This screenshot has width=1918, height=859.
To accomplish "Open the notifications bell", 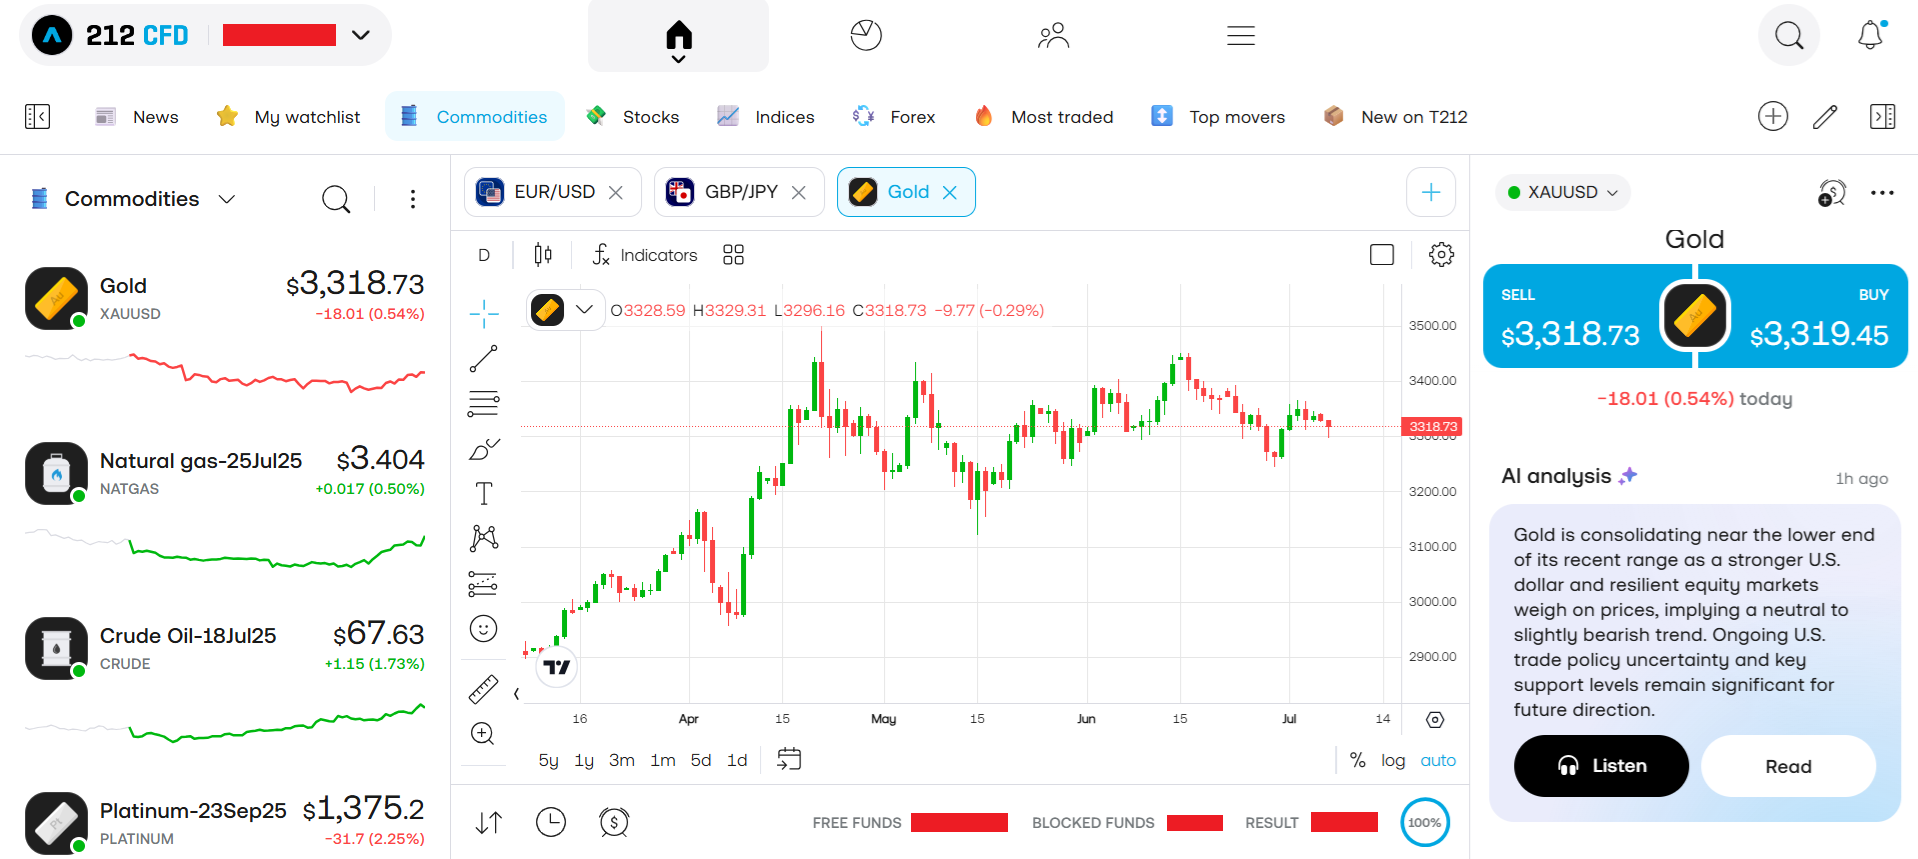I will tap(1871, 36).
